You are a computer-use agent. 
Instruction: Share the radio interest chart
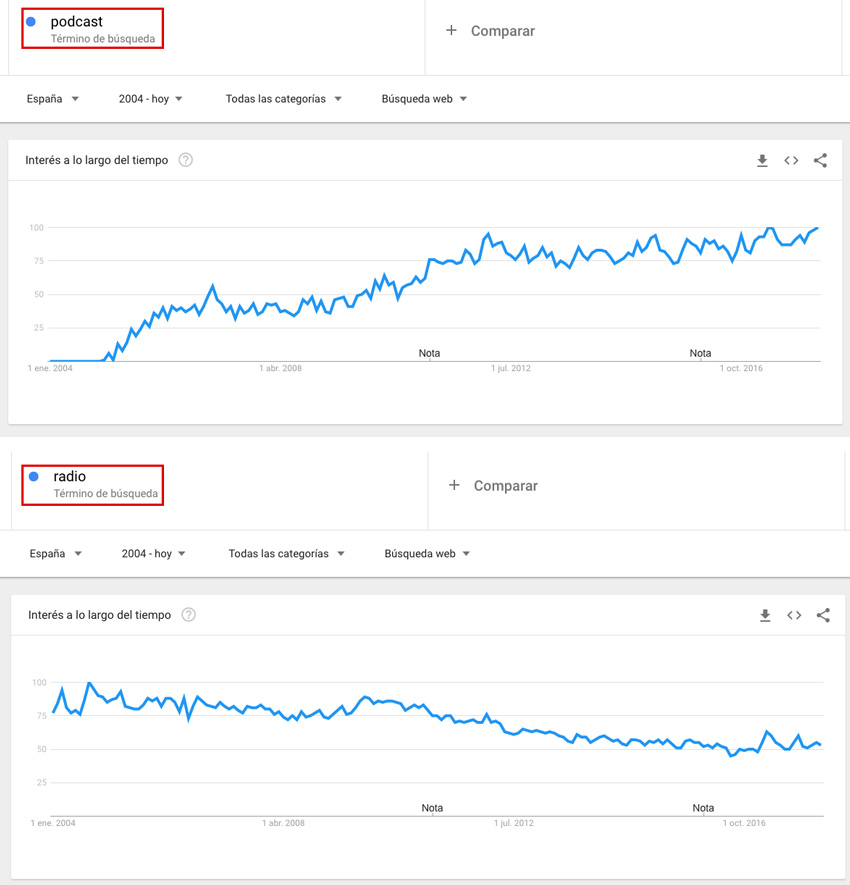click(x=823, y=614)
